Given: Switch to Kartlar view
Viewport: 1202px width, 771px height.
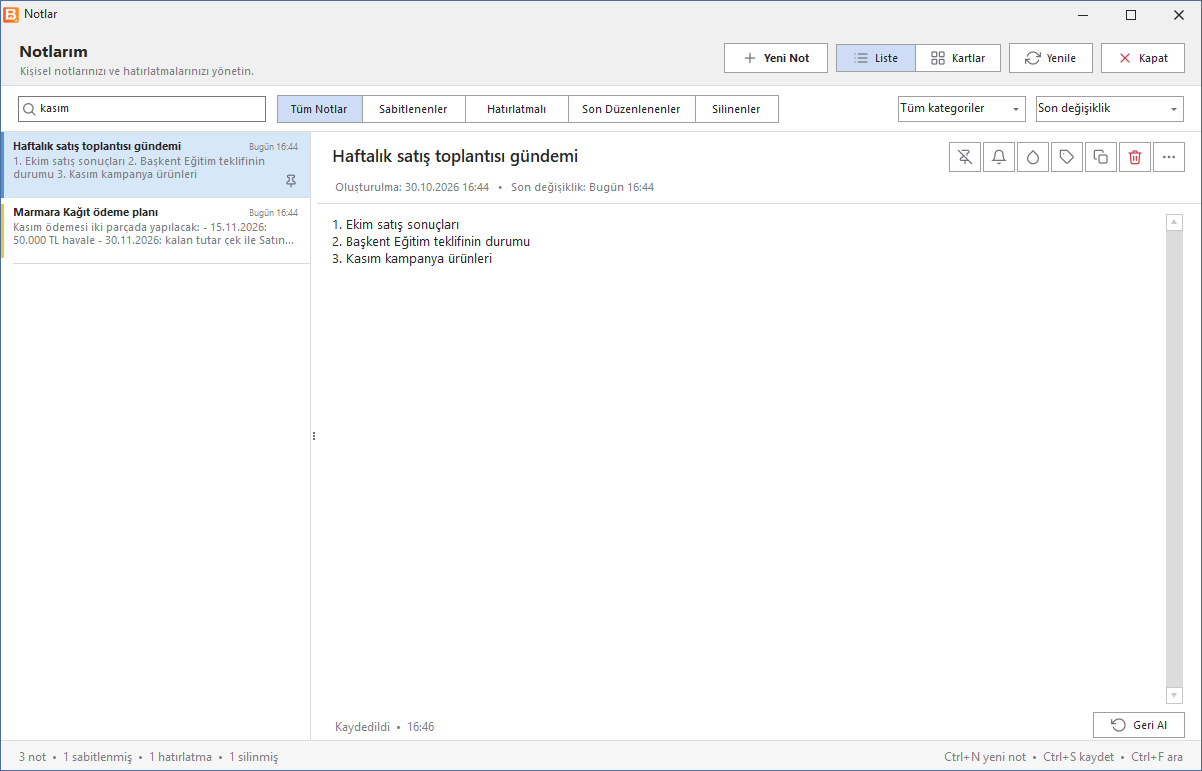Looking at the screenshot, I should coord(958,58).
